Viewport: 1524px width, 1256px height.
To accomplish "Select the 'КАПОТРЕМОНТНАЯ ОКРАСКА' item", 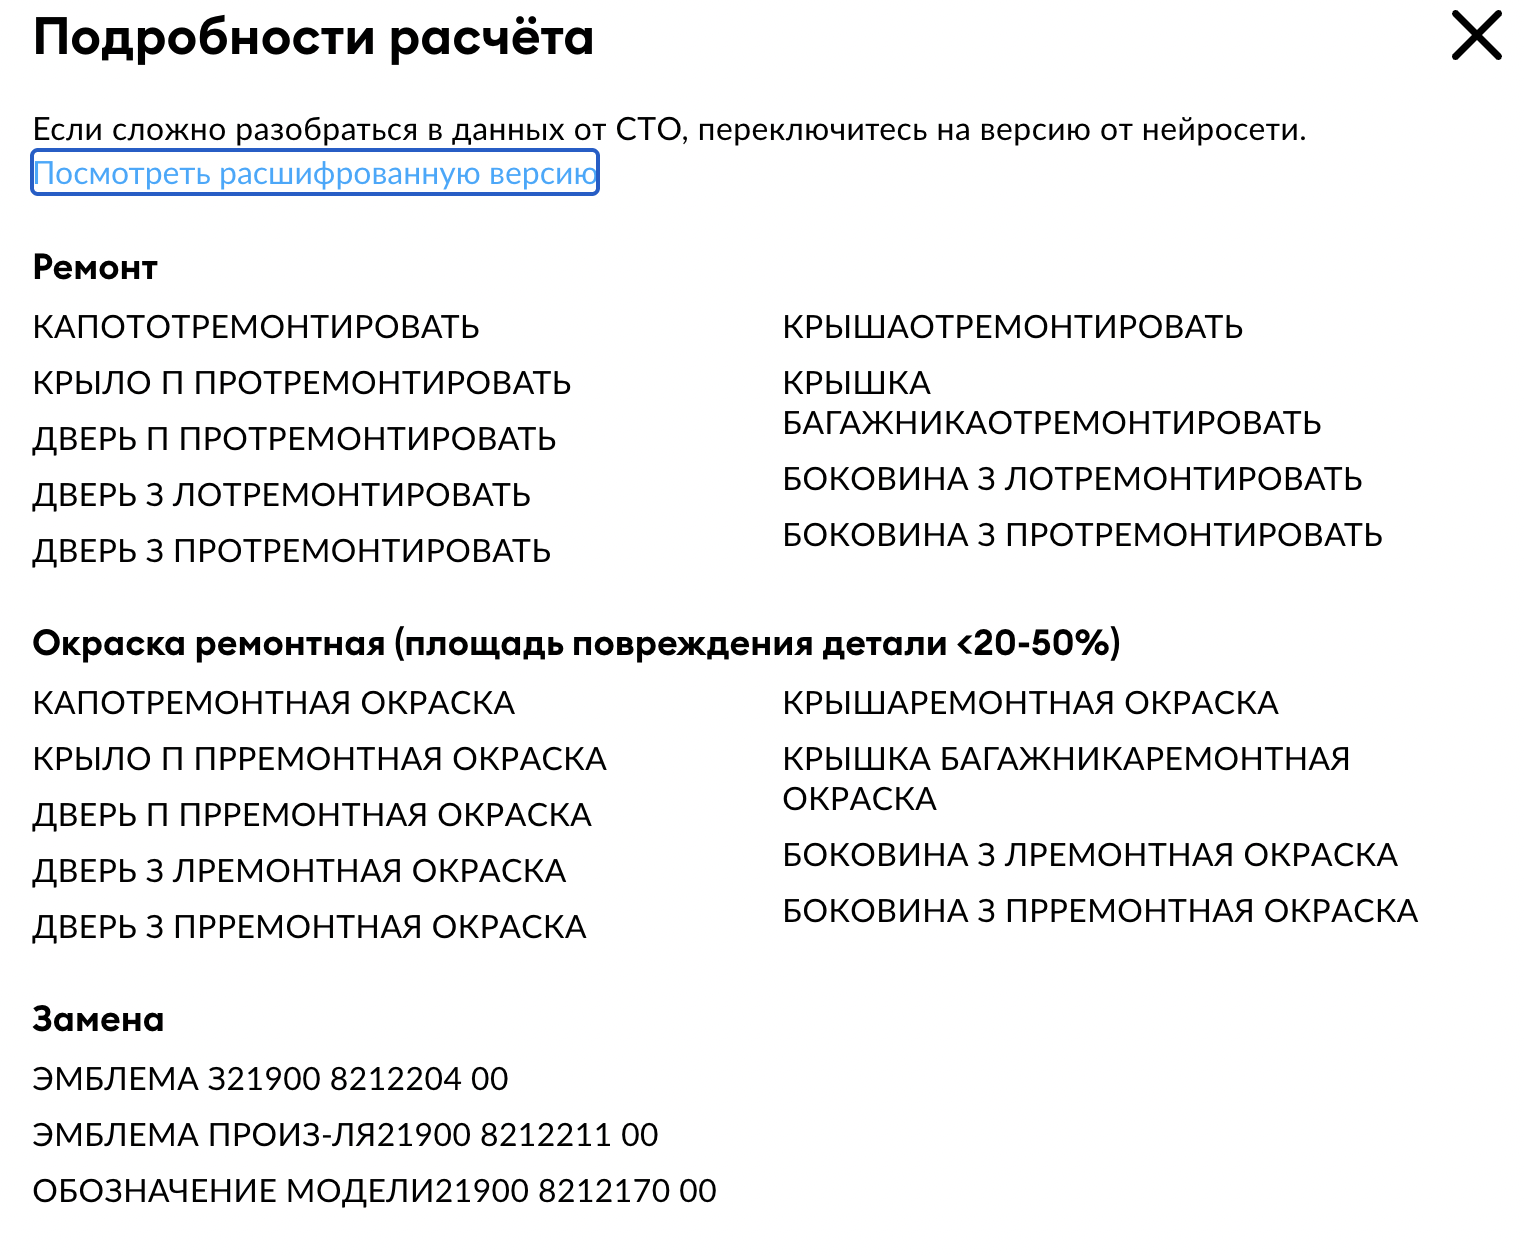I will coord(274,704).
